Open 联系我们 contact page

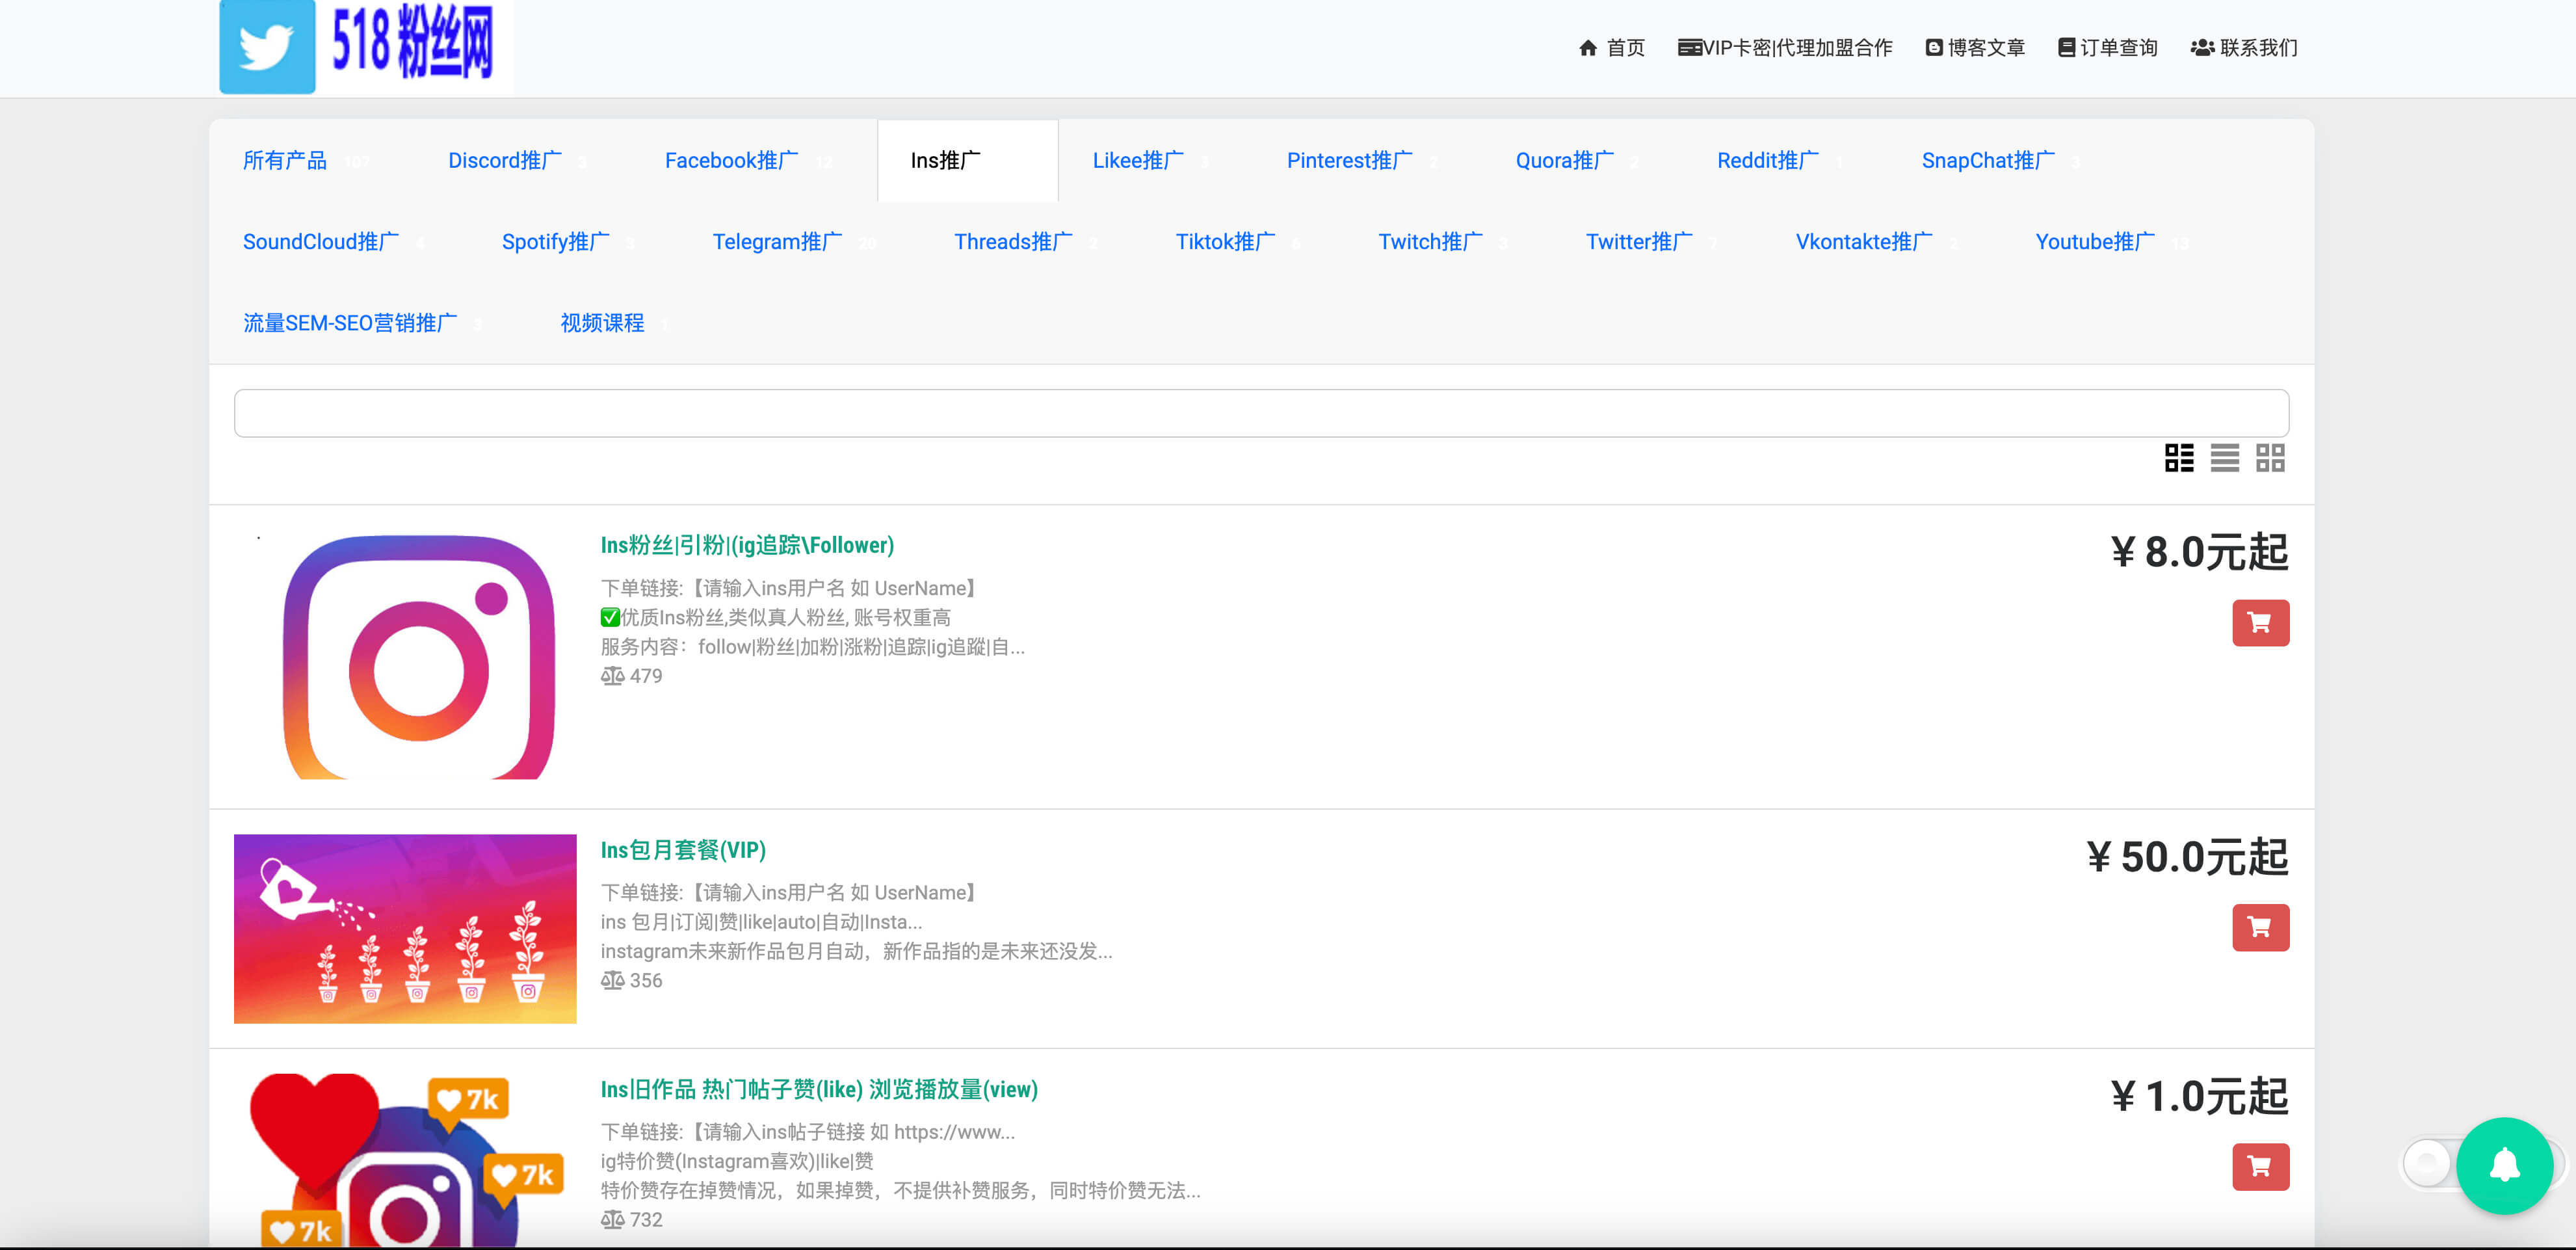tap(2243, 48)
